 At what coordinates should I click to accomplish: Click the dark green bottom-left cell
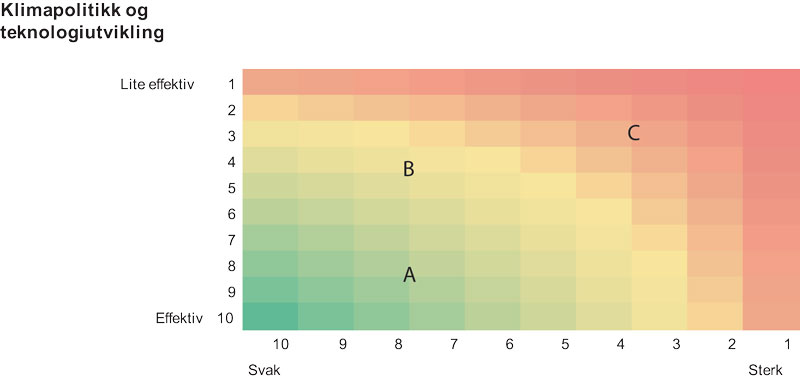[x=270, y=316]
